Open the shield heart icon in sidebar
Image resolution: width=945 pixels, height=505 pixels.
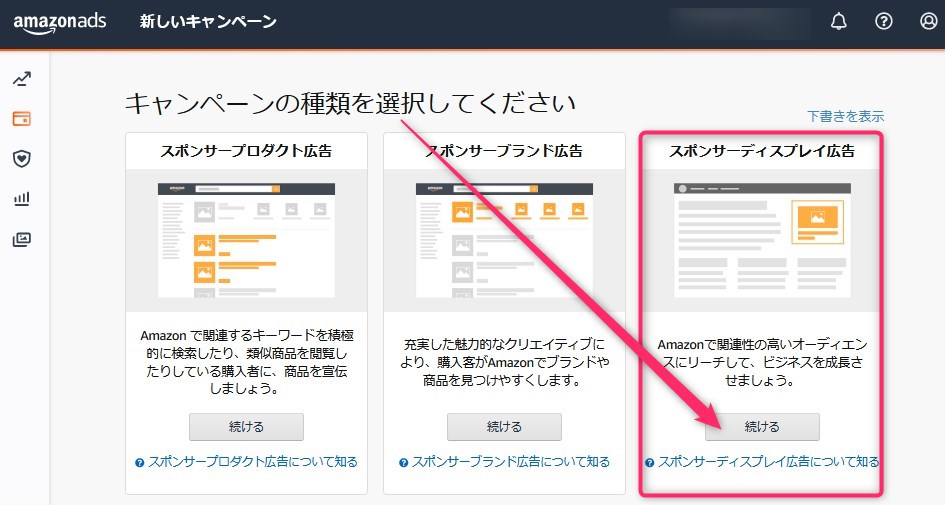pos(22,159)
